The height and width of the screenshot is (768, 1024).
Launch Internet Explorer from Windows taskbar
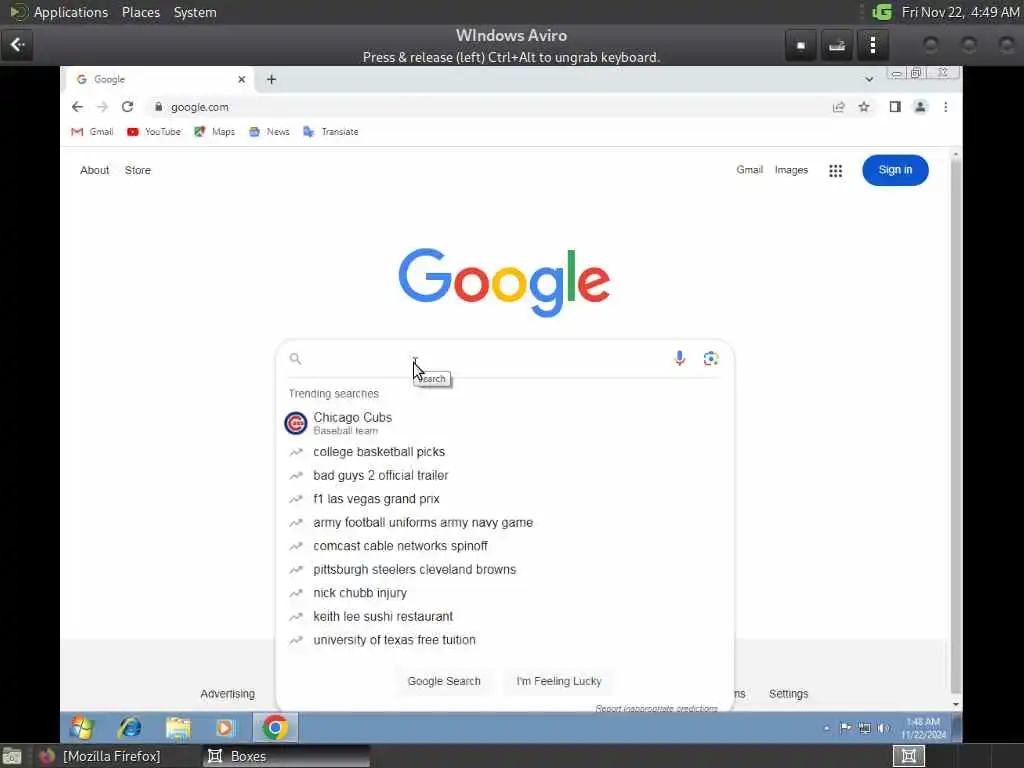130,727
